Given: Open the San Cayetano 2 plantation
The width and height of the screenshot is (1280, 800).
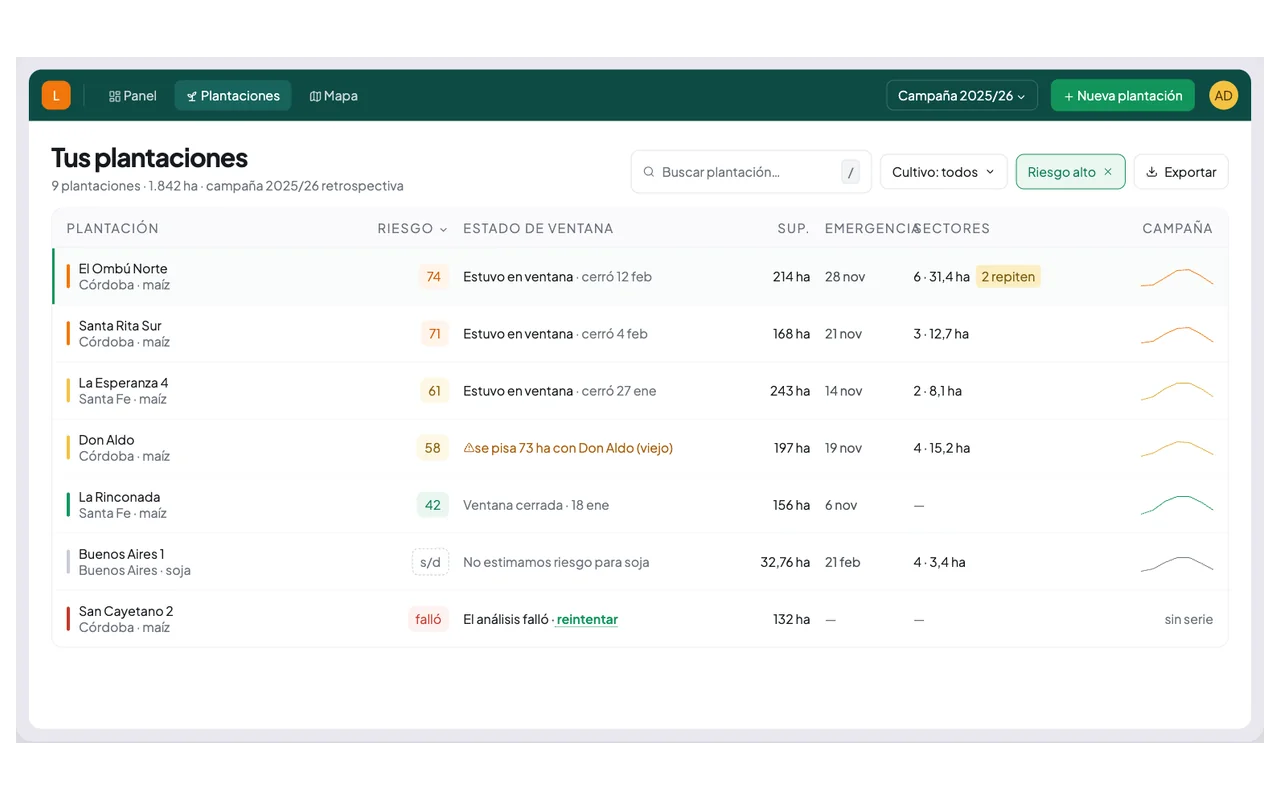Looking at the screenshot, I should (x=640, y=619).
